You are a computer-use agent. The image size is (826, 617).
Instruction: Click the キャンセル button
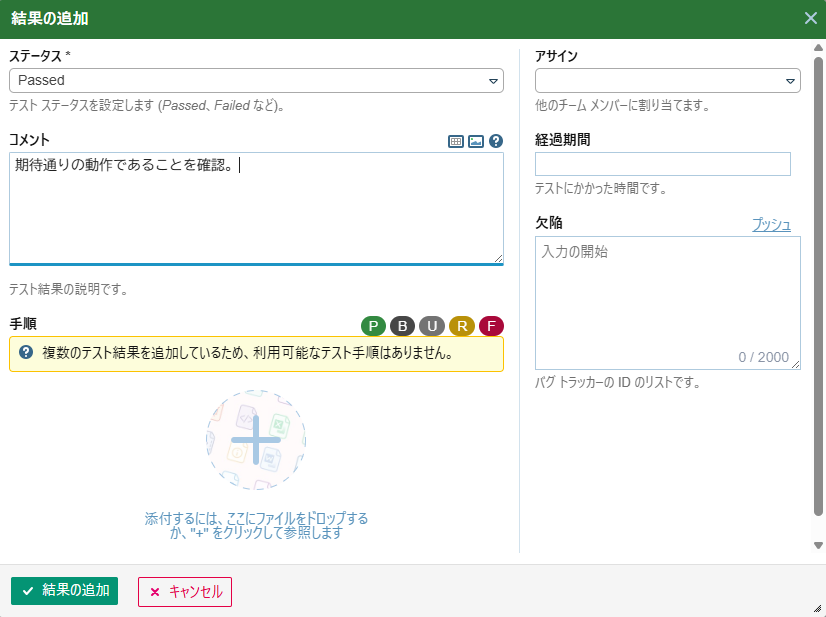coord(185,591)
